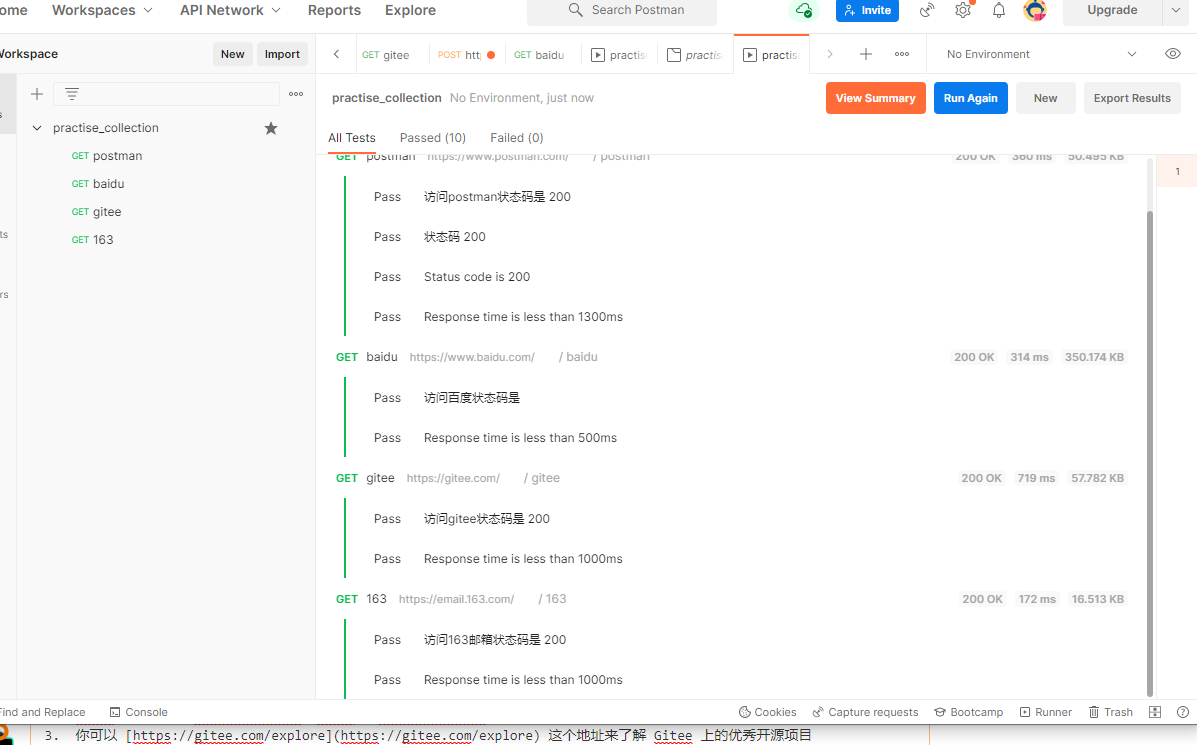Open a new tab with the plus icon
This screenshot has width=1197, height=745.
[x=866, y=54]
